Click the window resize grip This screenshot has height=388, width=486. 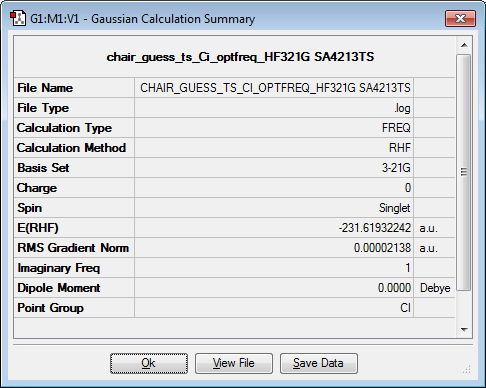point(467,369)
